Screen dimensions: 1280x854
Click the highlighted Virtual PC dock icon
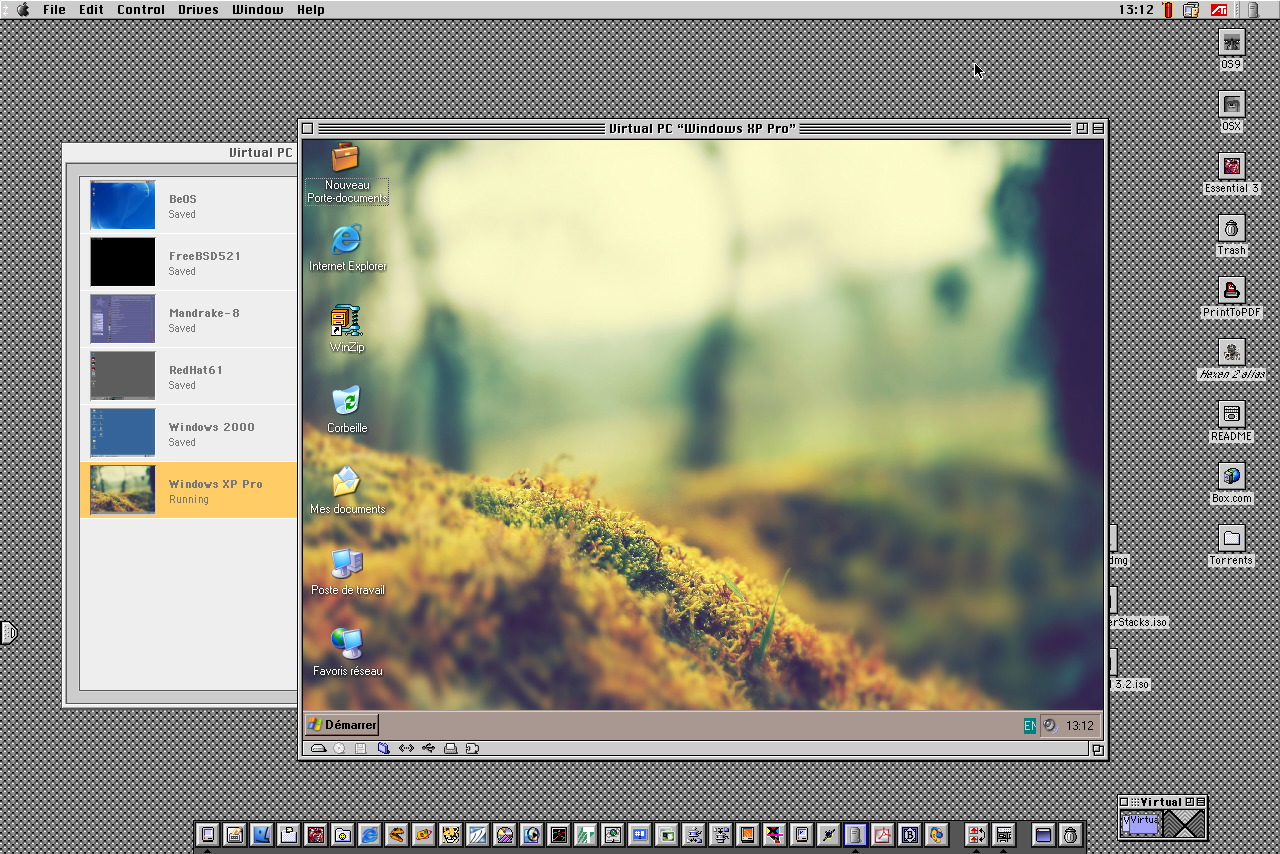pyautogui.click(x=855, y=834)
